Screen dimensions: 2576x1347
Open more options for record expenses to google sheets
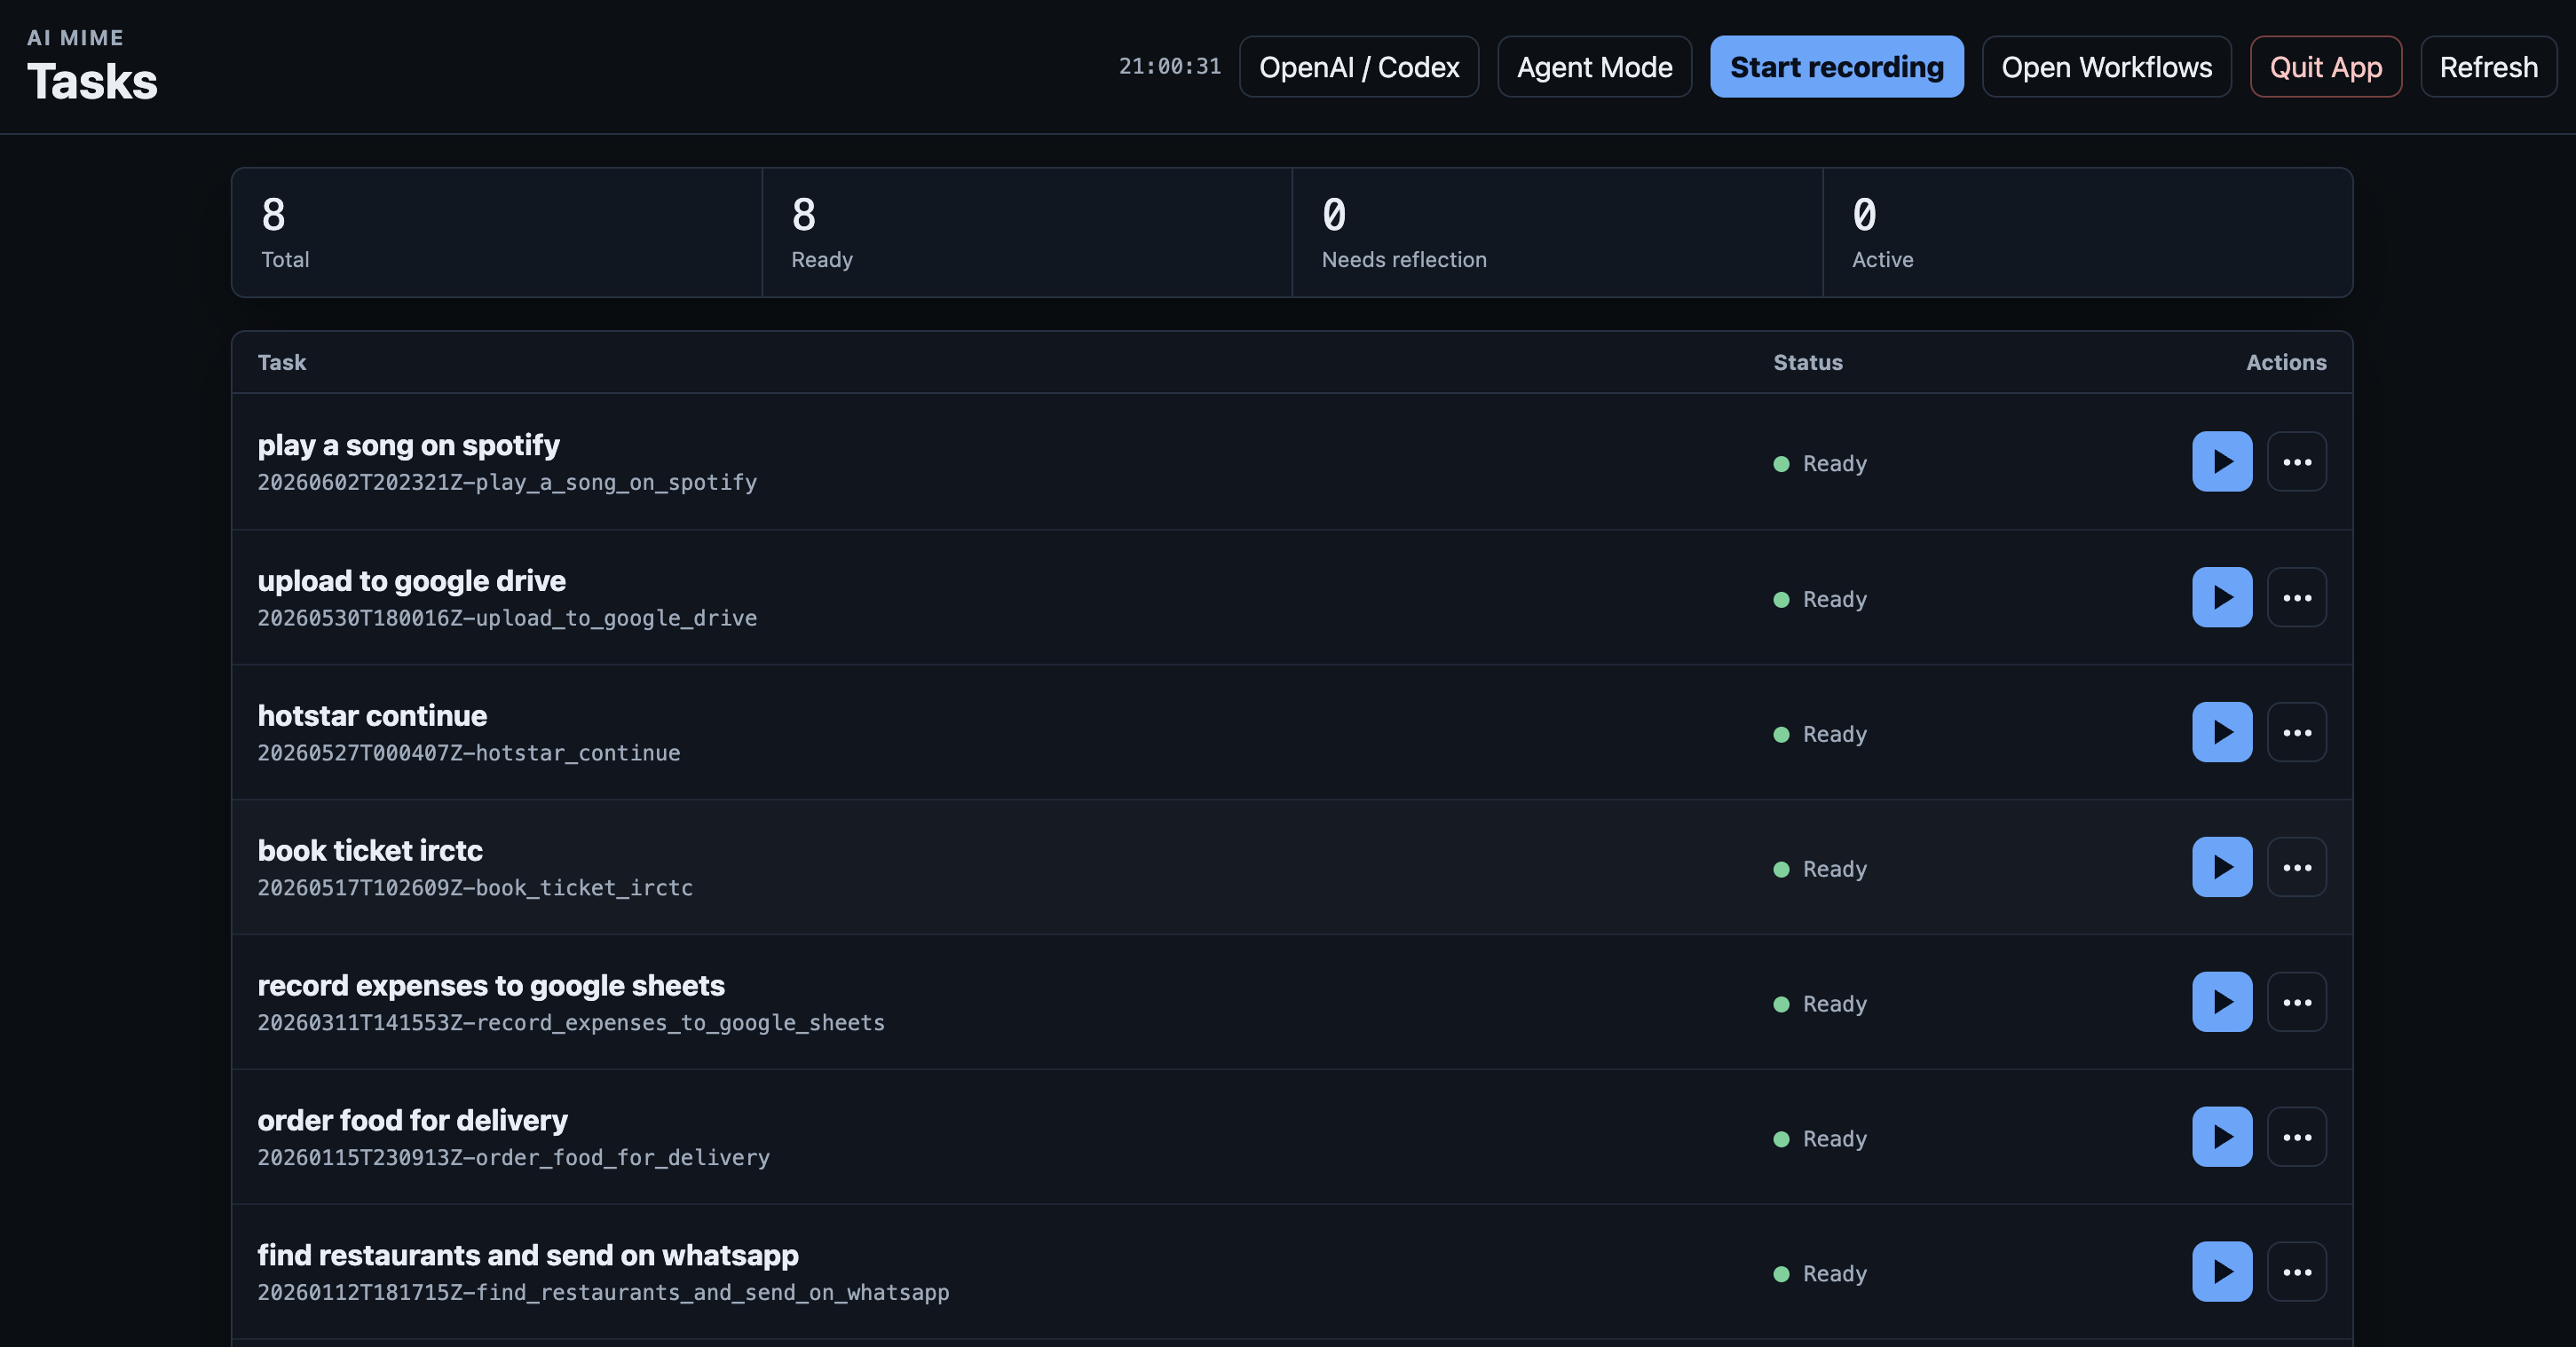(x=2296, y=1002)
